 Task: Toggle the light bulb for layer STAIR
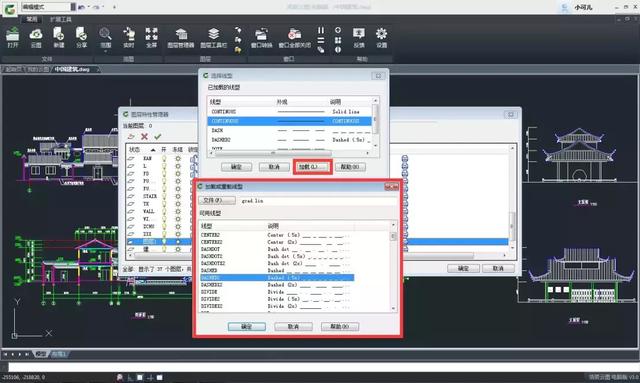(164, 196)
